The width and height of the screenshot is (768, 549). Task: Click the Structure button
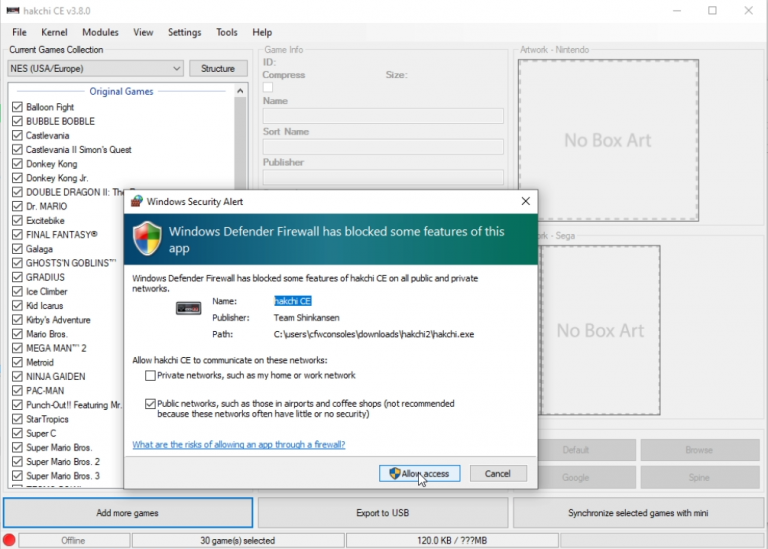[x=218, y=69]
